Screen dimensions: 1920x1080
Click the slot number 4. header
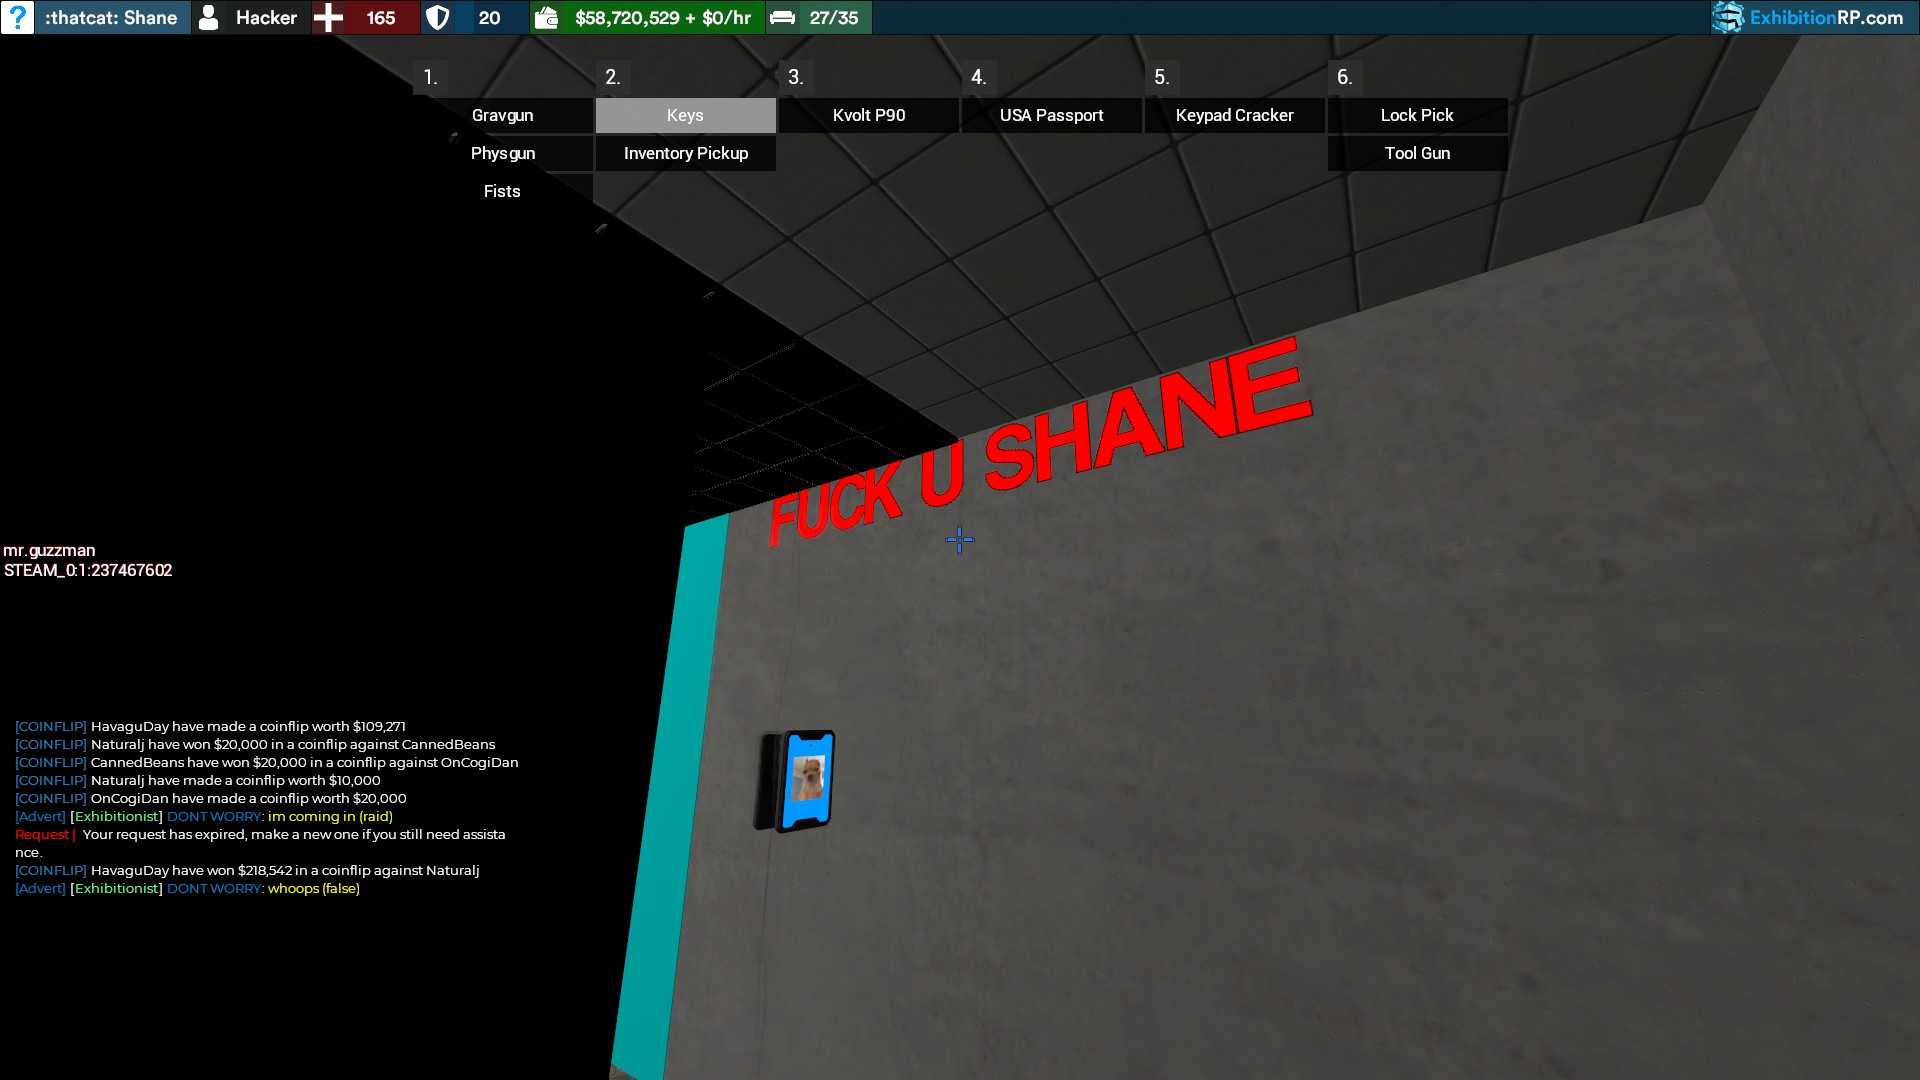tap(979, 77)
